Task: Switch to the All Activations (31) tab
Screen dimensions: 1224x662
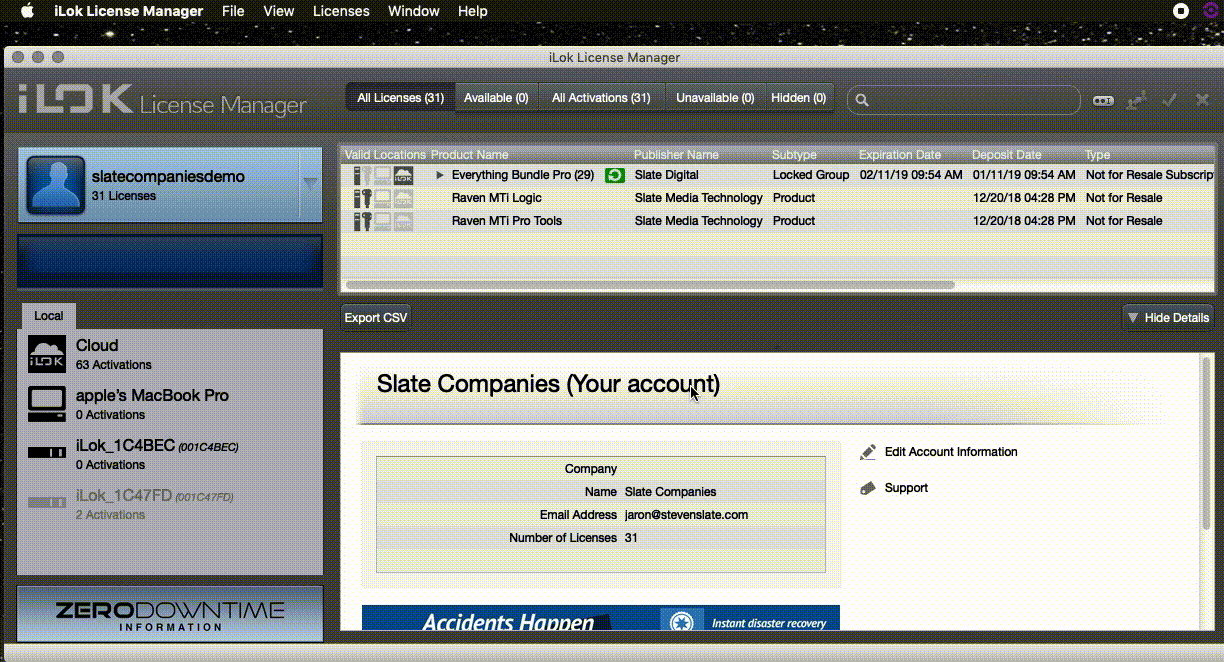Action: tap(601, 98)
